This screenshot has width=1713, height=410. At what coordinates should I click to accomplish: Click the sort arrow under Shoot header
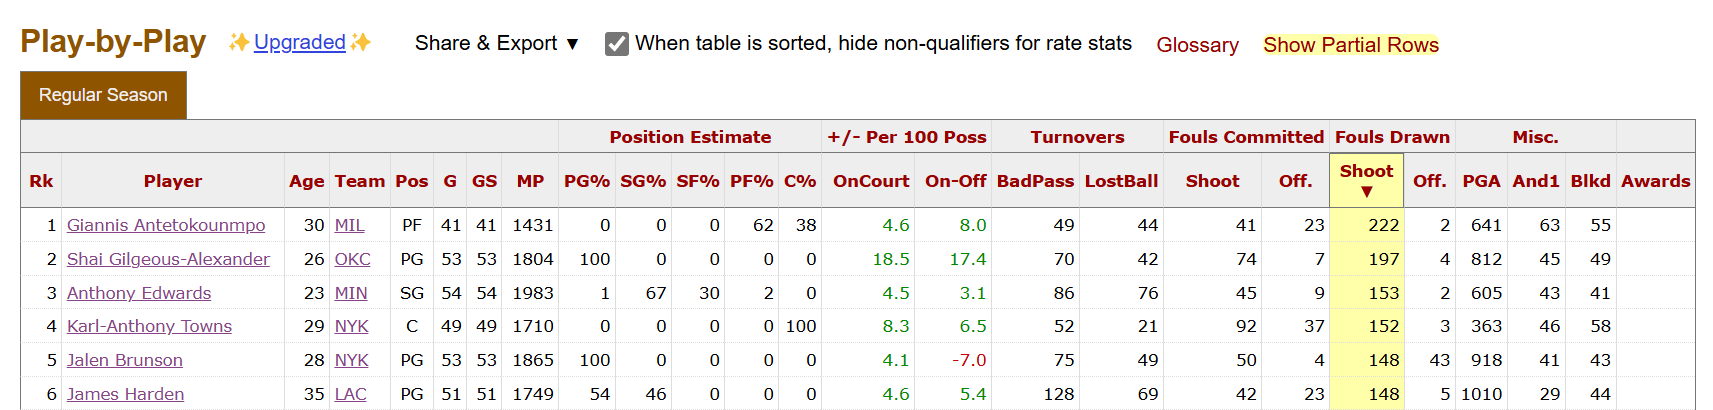pyautogui.click(x=1366, y=192)
